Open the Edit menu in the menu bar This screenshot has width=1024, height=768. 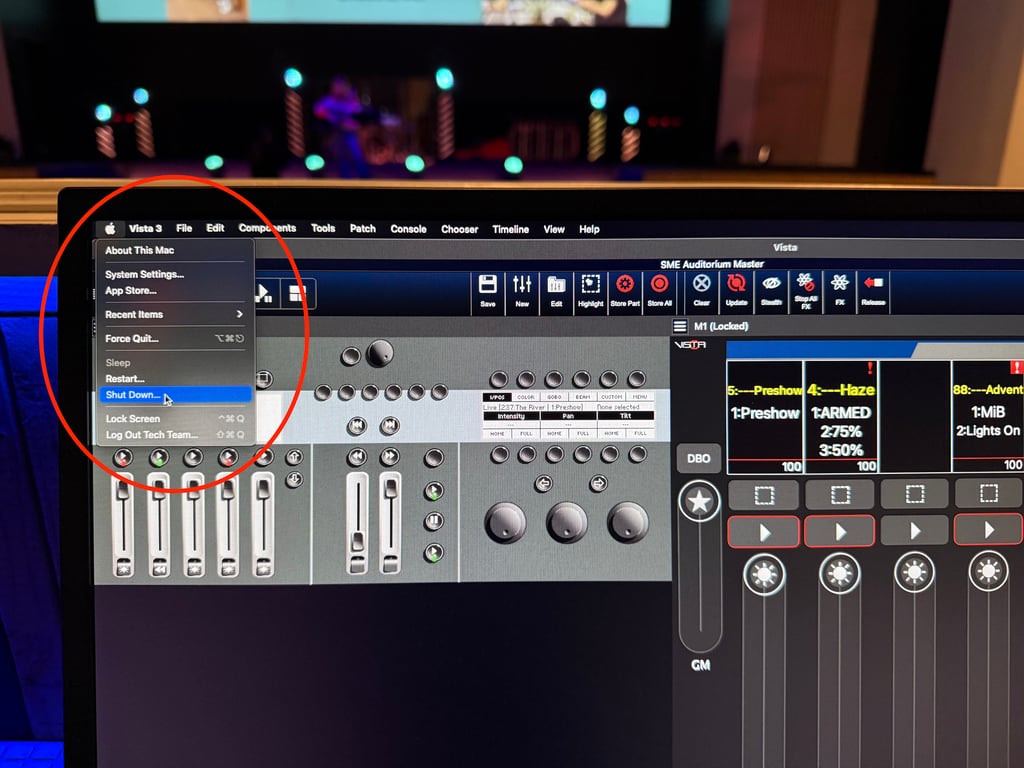(x=215, y=228)
